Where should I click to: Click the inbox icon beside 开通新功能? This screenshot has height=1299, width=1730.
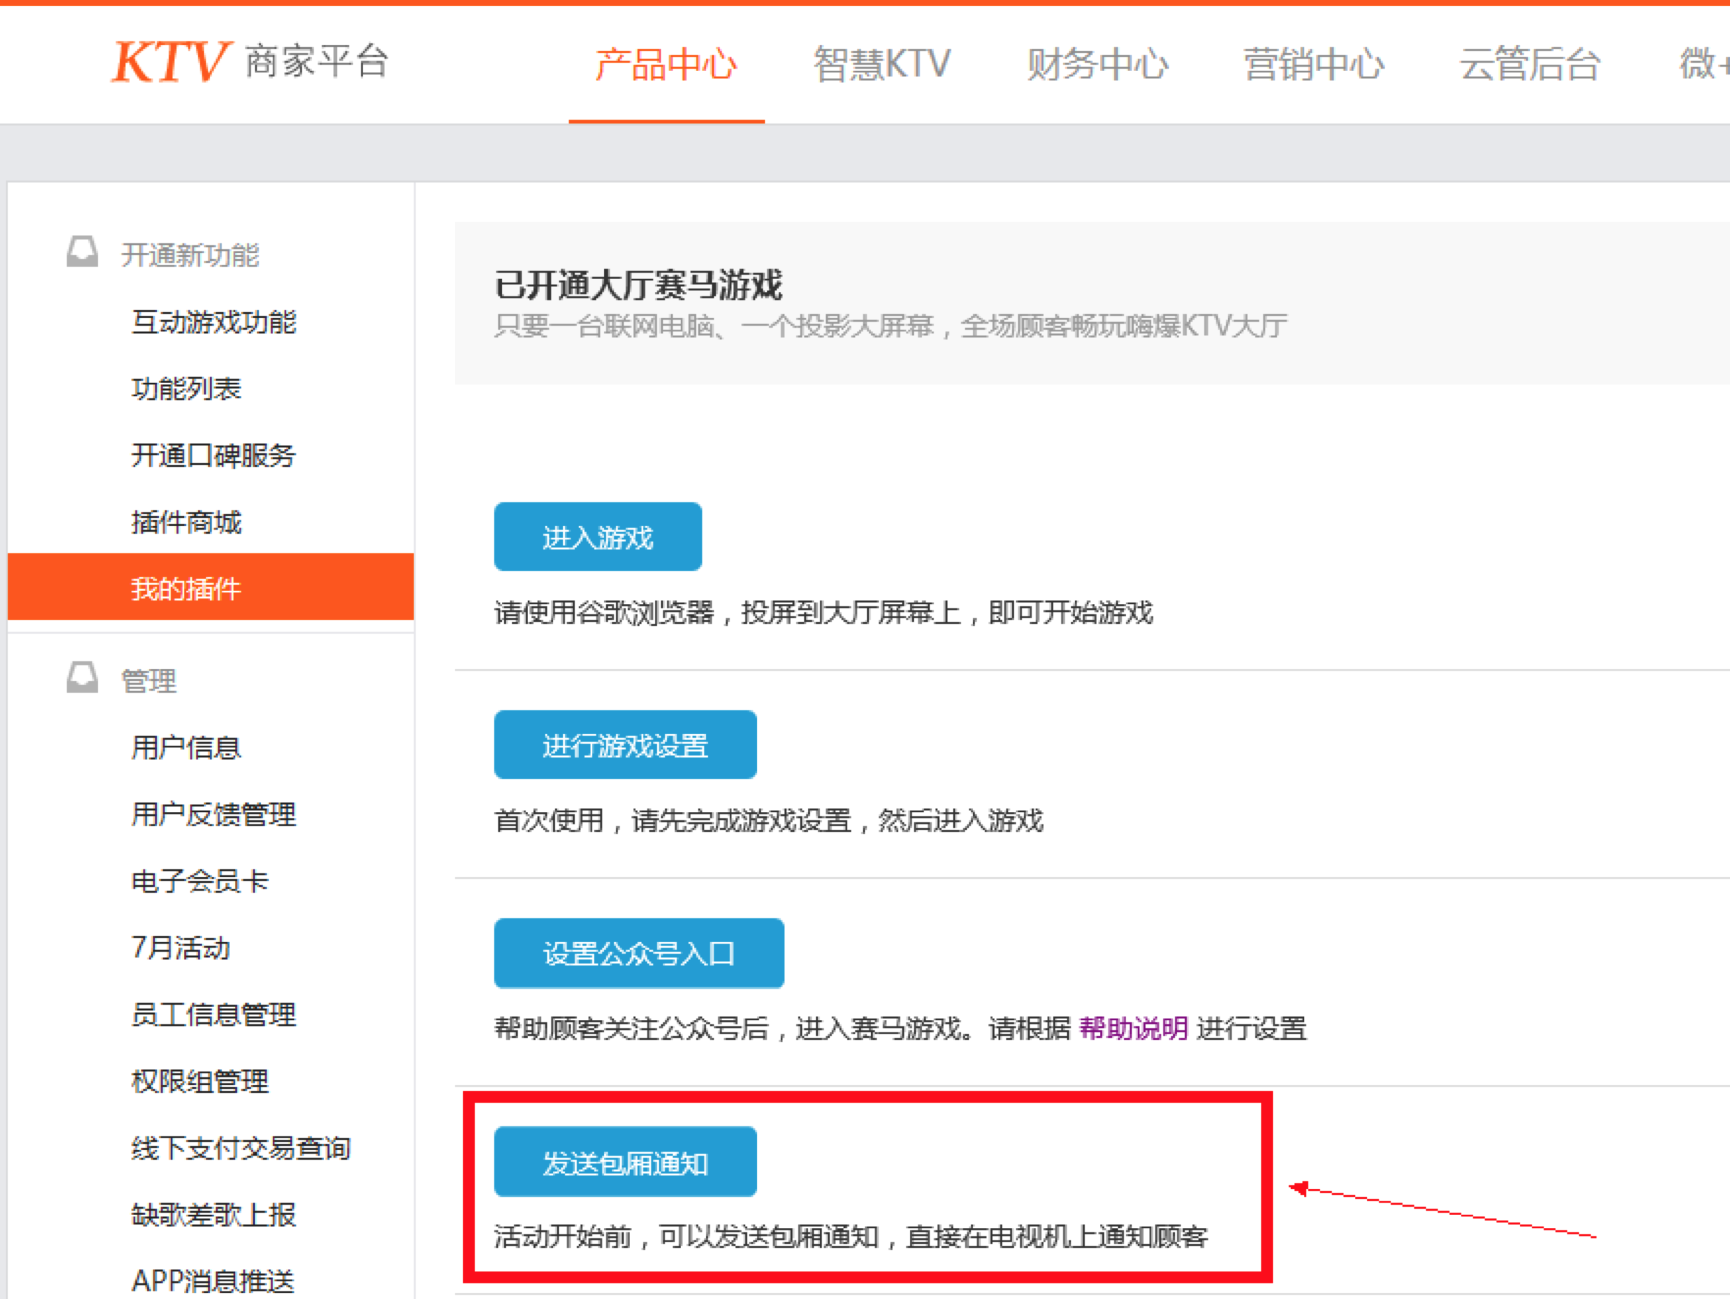click(x=82, y=252)
